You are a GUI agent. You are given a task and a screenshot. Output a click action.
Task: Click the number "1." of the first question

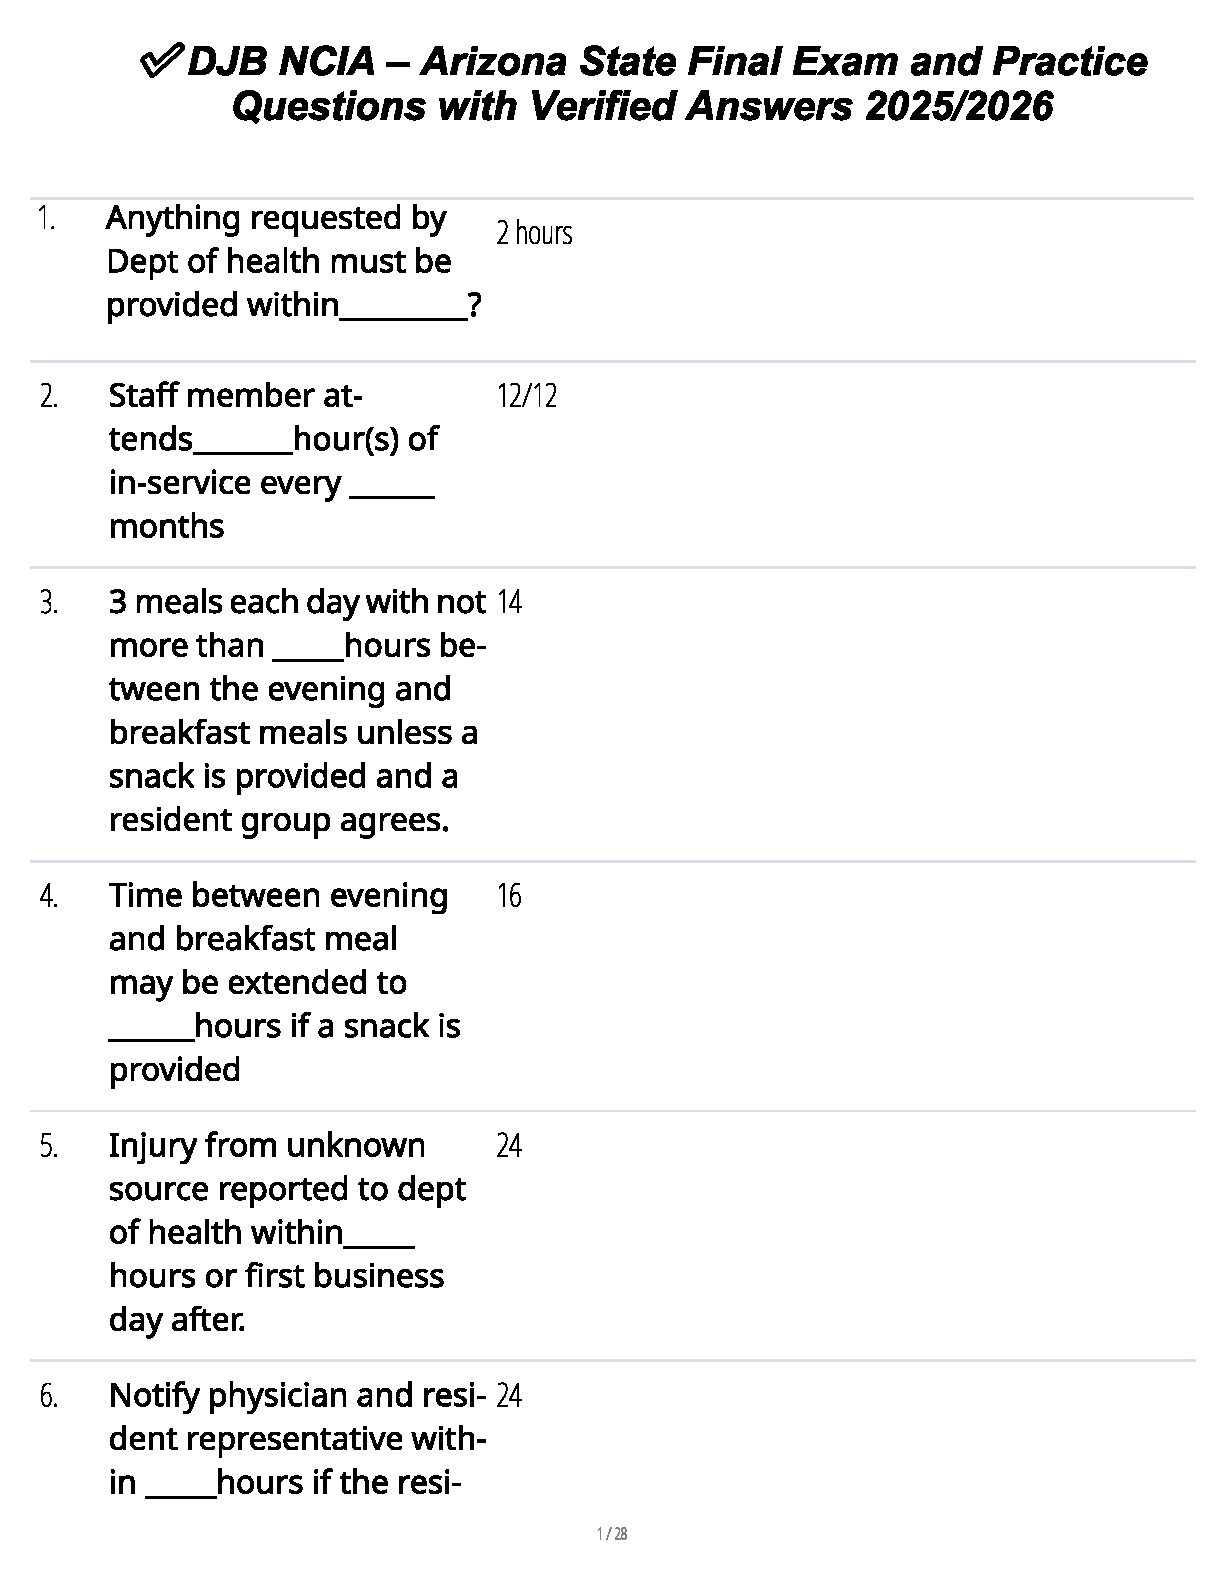pyautogui.click(x=45, y=219)
